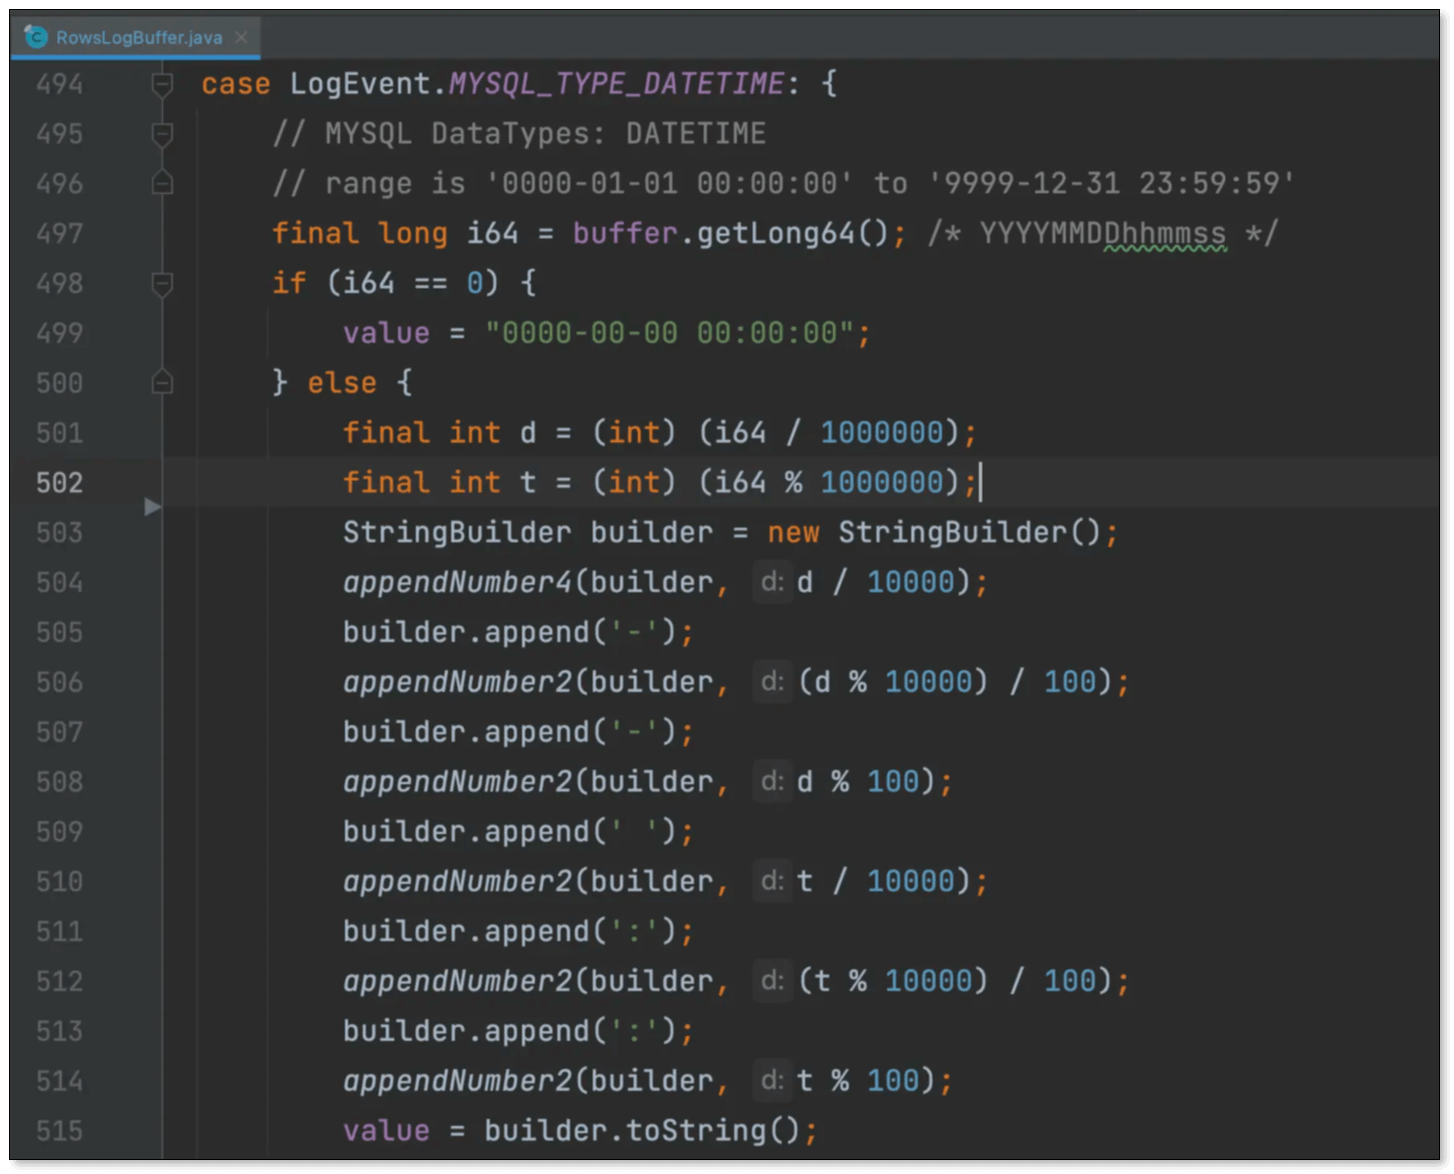Collapse the if block at line 498

(162, 284)
